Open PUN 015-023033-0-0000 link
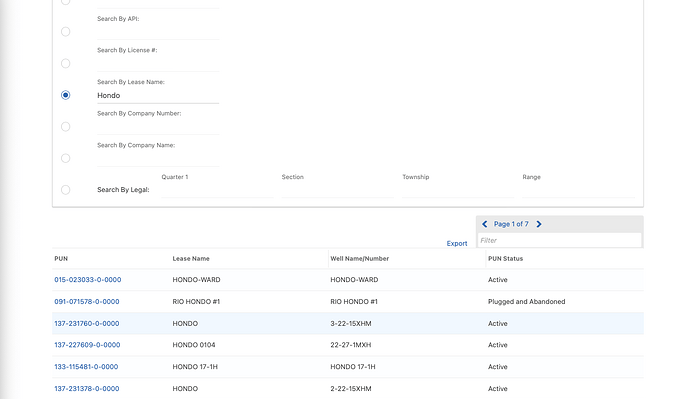The width and height of the screenshot is (690, 399). pos(88,280)
